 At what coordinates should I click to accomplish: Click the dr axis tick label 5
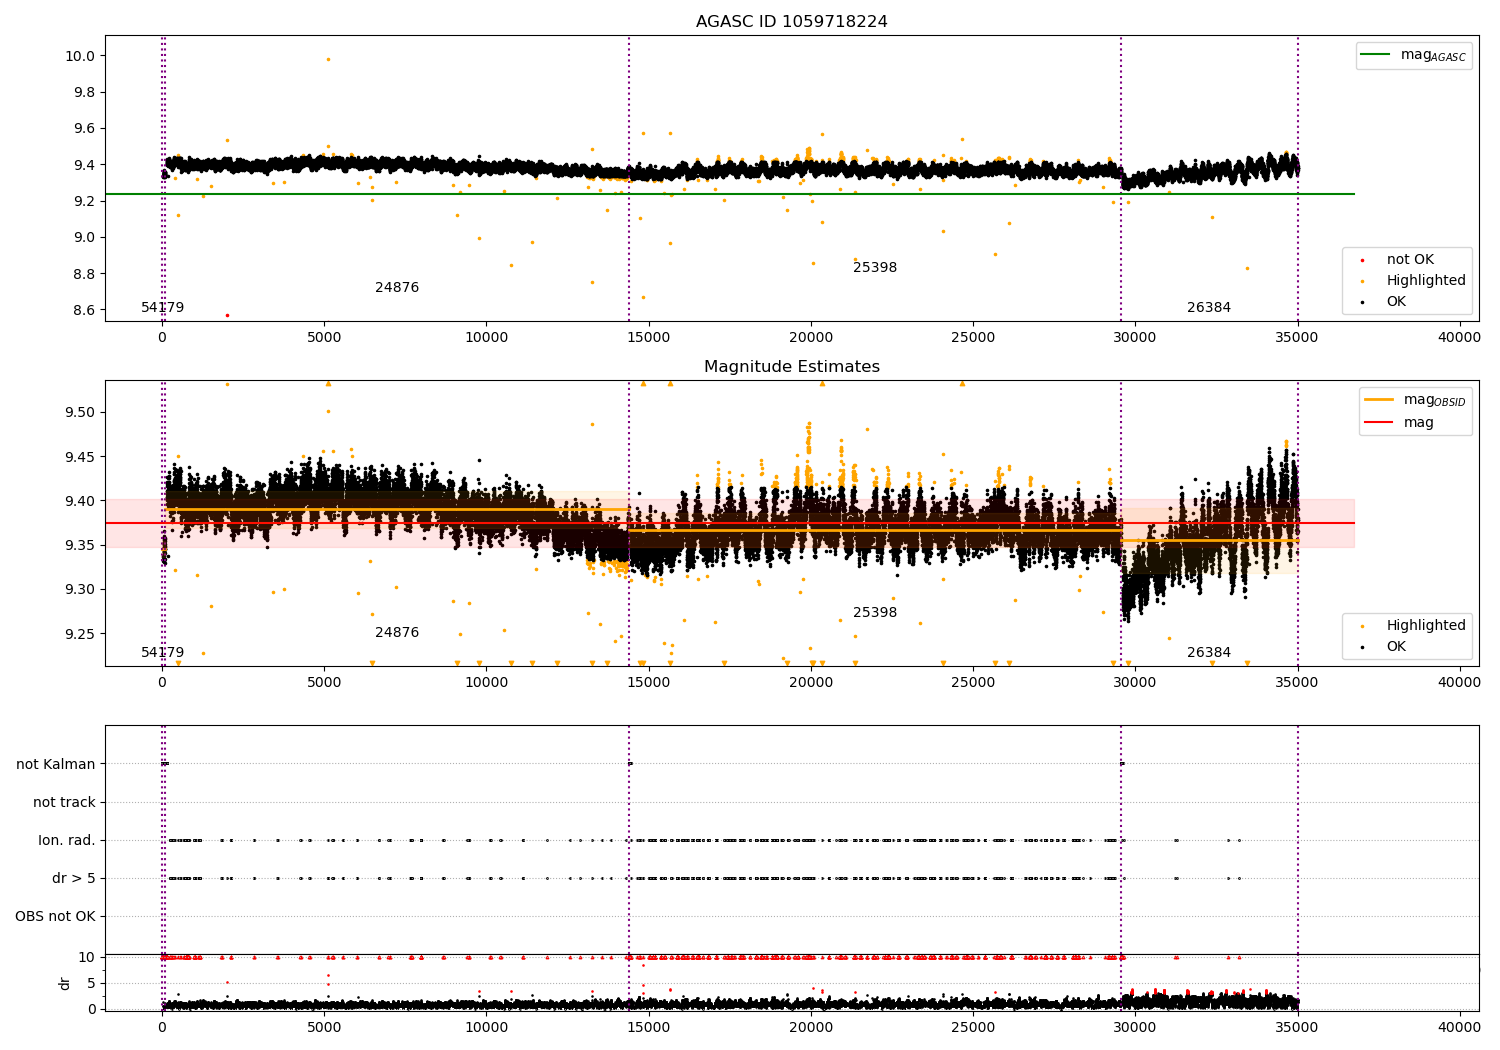[92, 983]
